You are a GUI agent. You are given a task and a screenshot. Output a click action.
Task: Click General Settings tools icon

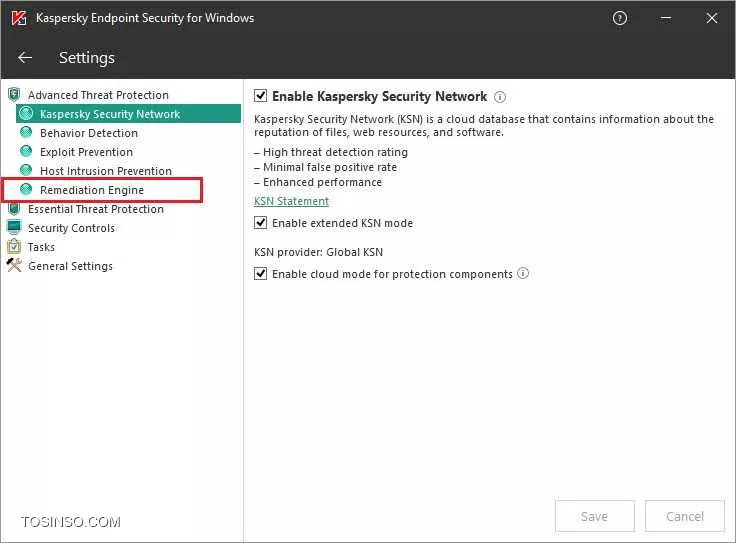14,266
